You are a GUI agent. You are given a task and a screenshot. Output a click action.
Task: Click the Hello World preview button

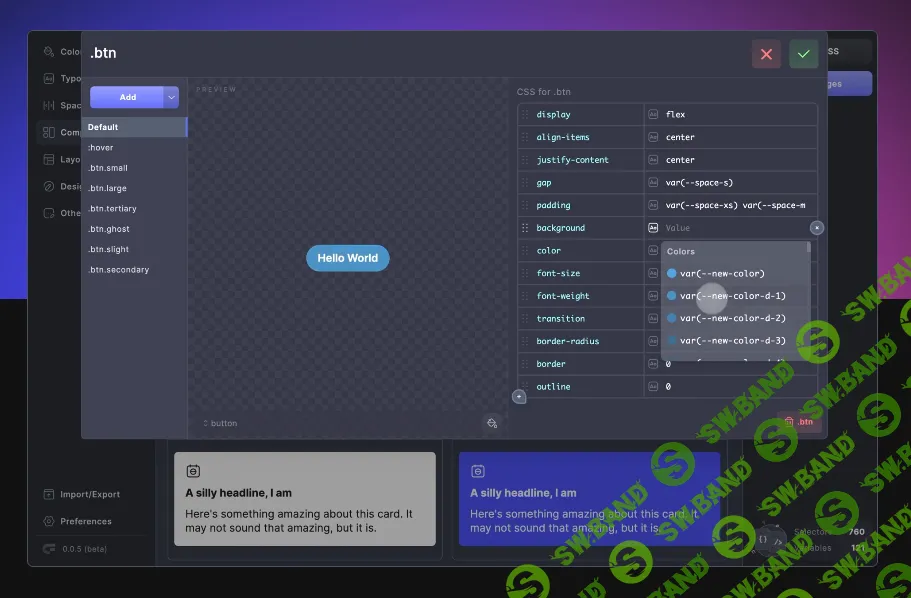[x=347, y=258]
